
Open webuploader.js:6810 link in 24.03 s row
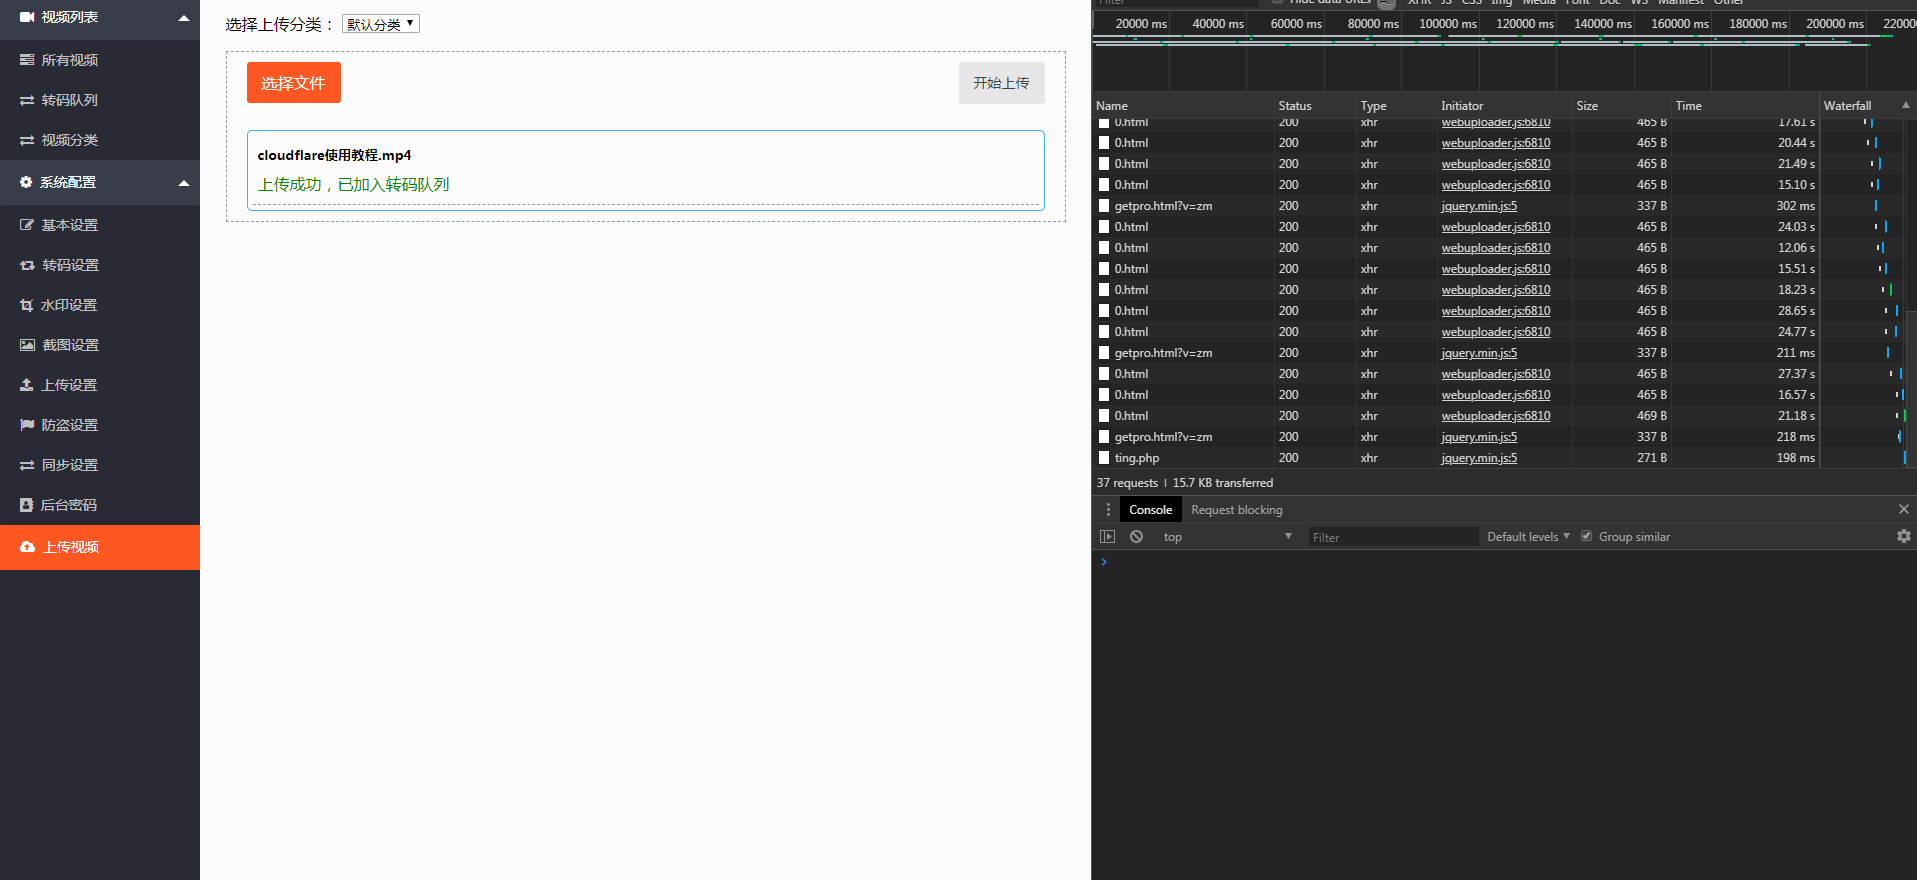(1496, 227)
